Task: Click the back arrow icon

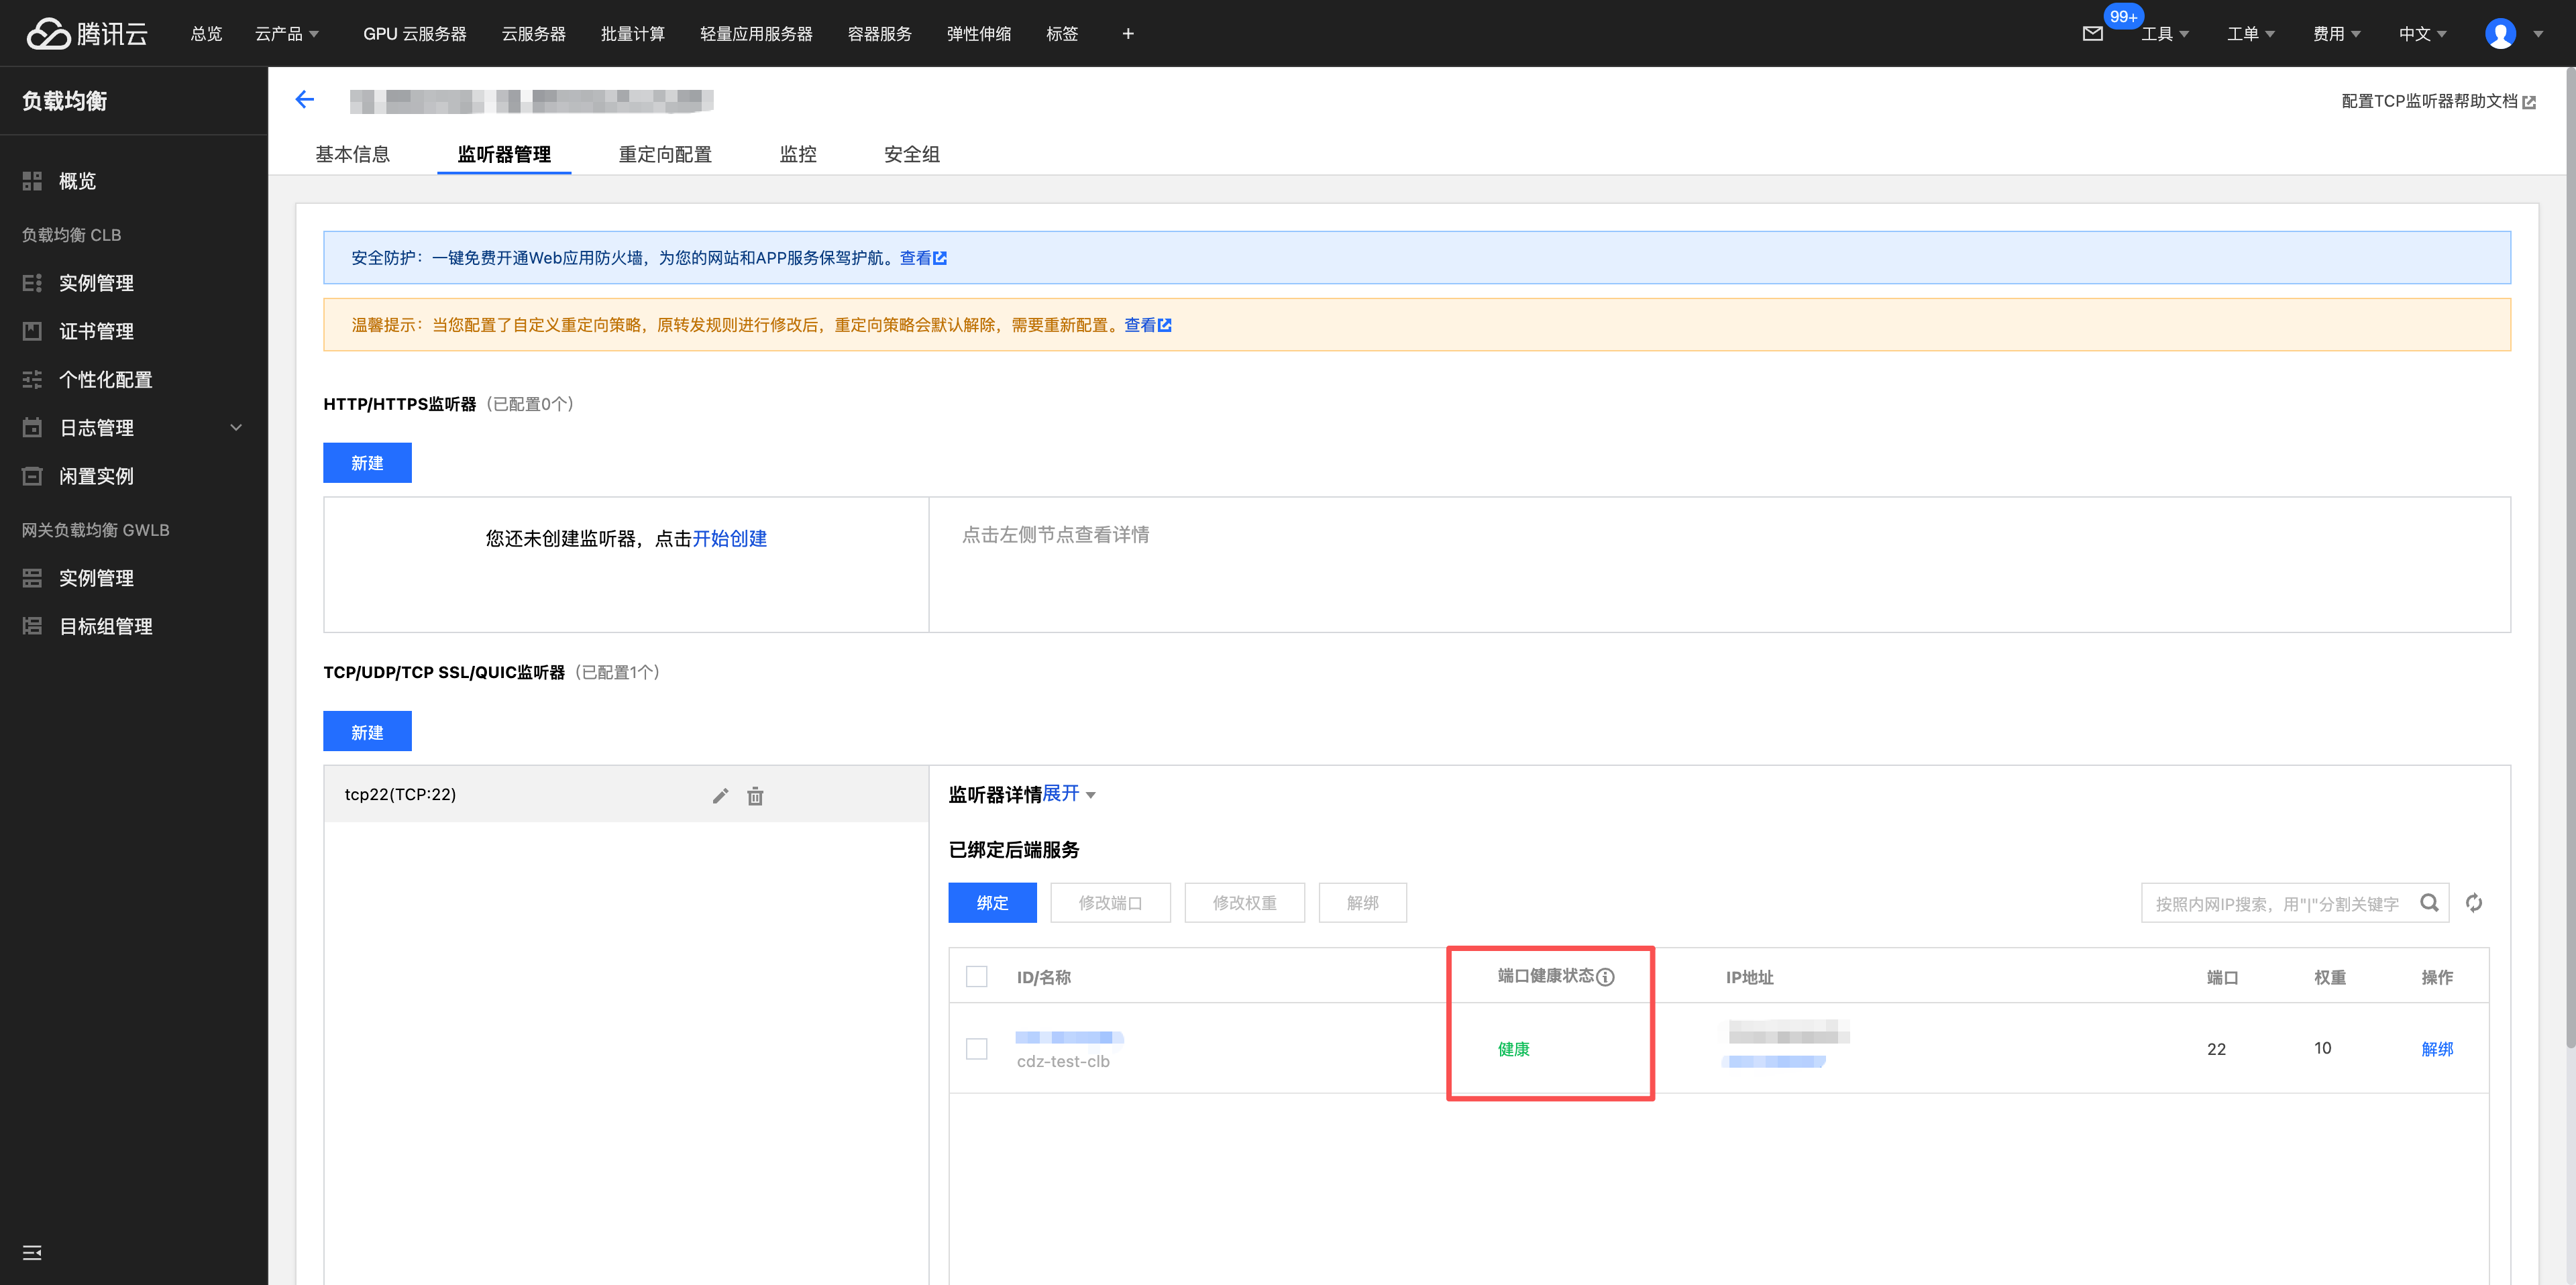Action: (x=305, y=99)
